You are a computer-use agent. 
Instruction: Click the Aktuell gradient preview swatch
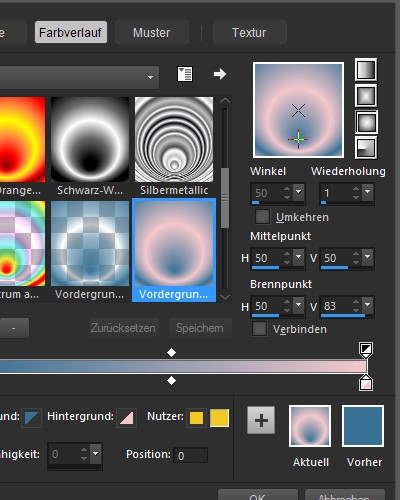[x=310, y=426]
